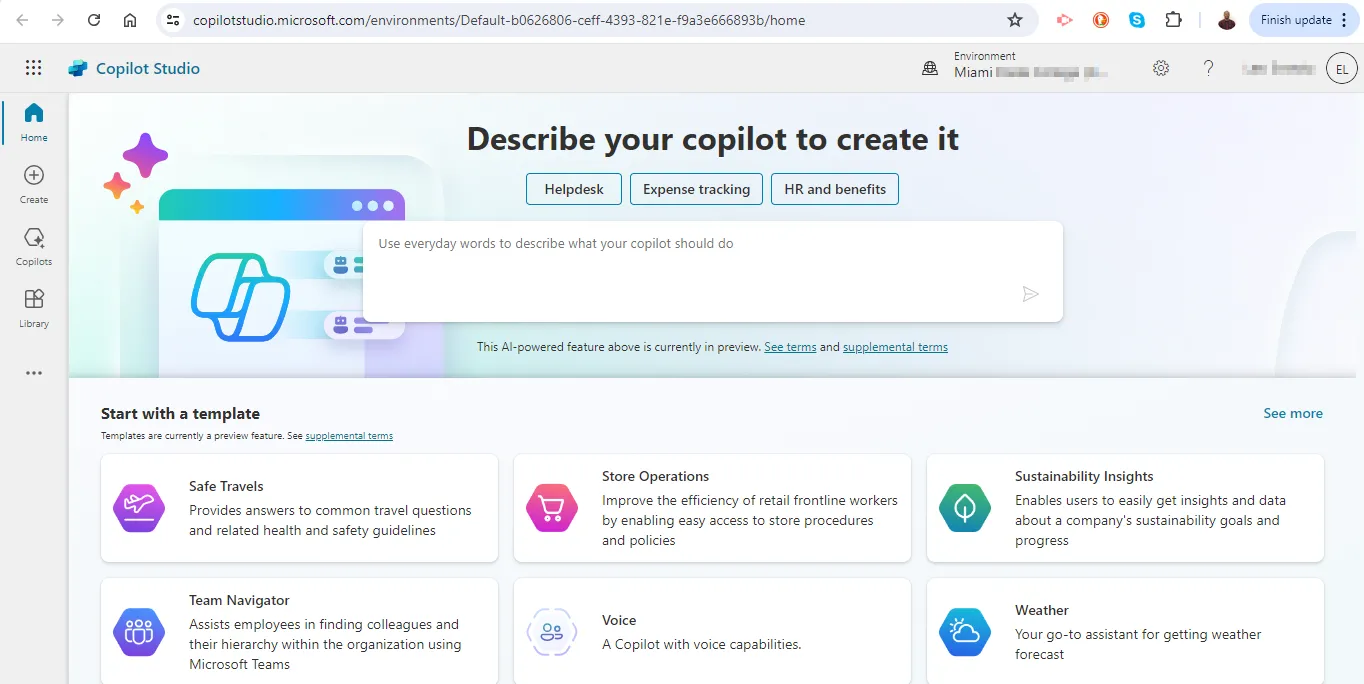Screen dimensions: 1364x684
Task: Click the Skype extension icon
Action: pos(1137,20)
